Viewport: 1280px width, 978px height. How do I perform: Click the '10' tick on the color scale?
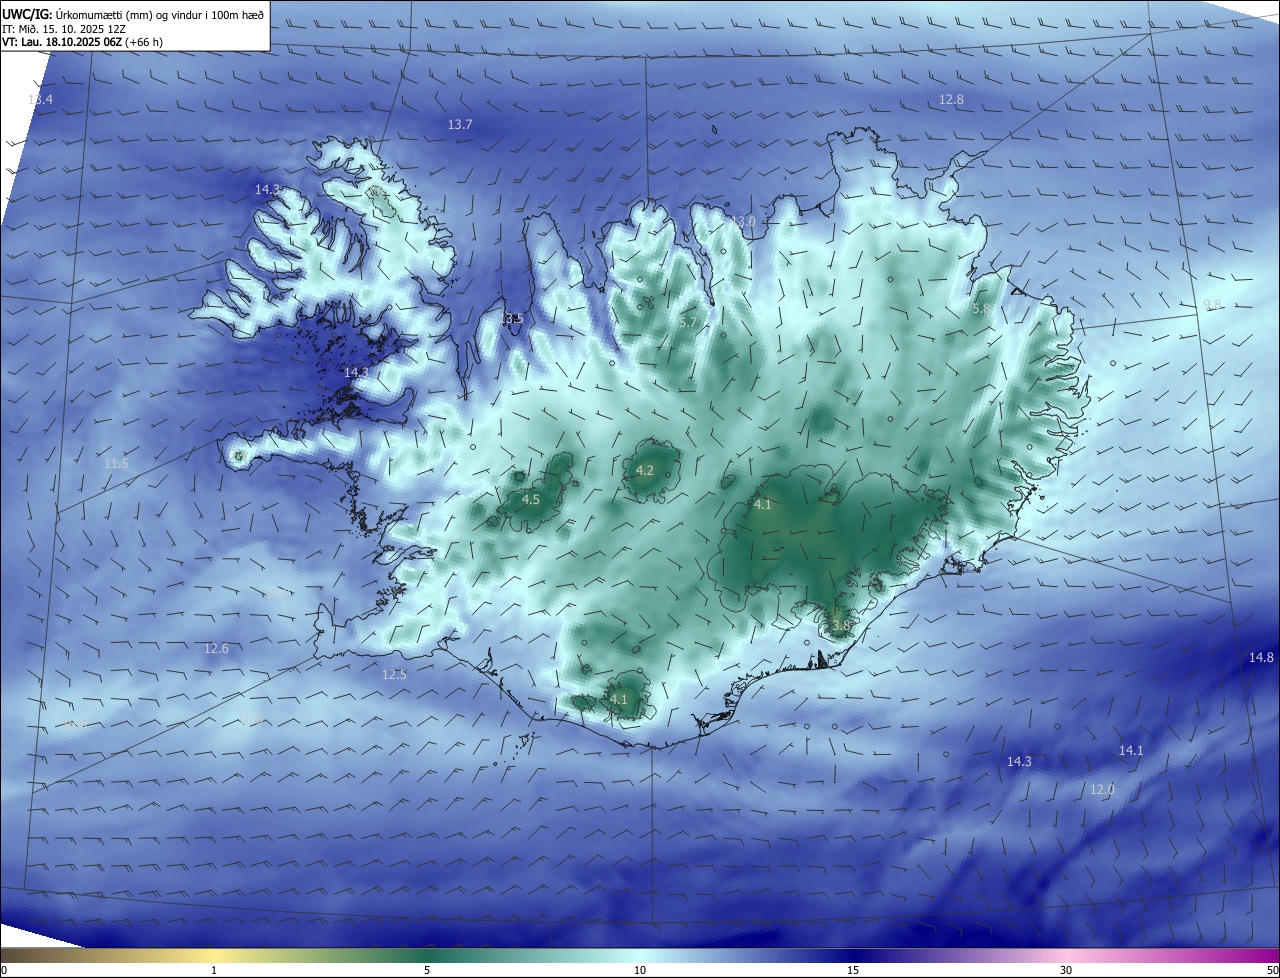(x=640, y=970)
